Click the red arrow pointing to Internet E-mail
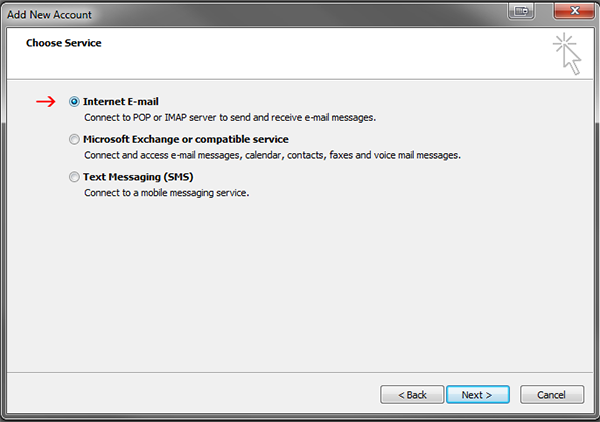 coord(46,101)
